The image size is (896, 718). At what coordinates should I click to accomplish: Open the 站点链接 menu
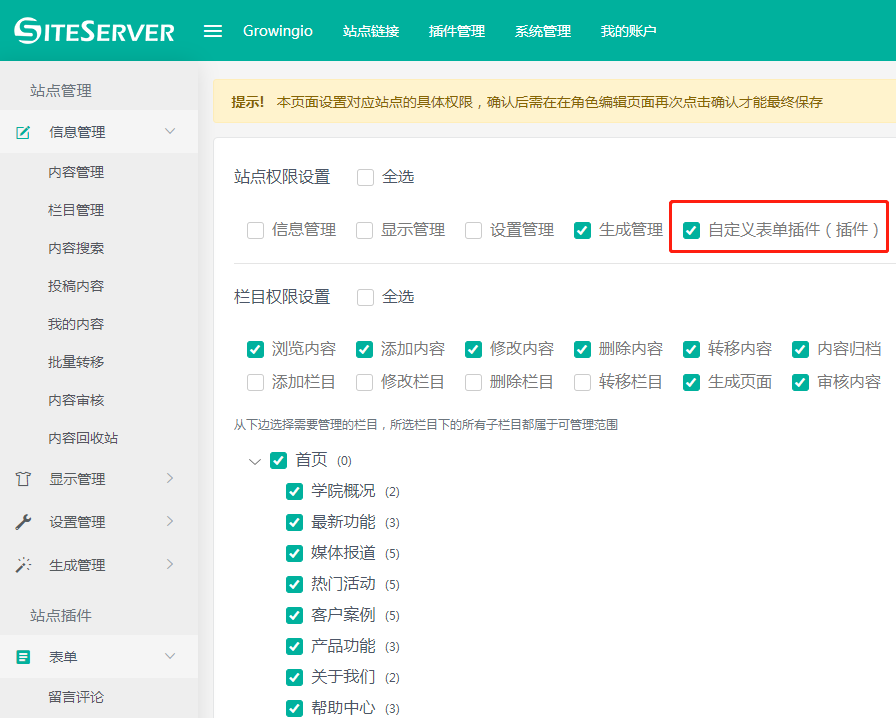(x=371, y=31)
